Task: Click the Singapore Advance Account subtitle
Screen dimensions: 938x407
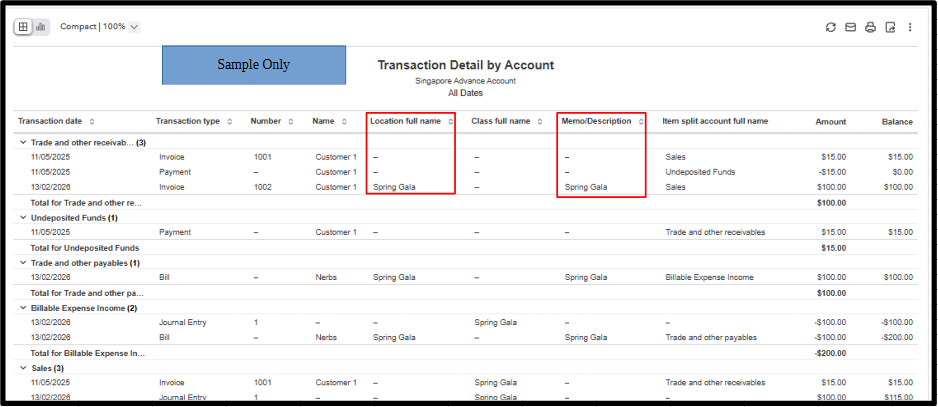Action: [x=465, y=81]
